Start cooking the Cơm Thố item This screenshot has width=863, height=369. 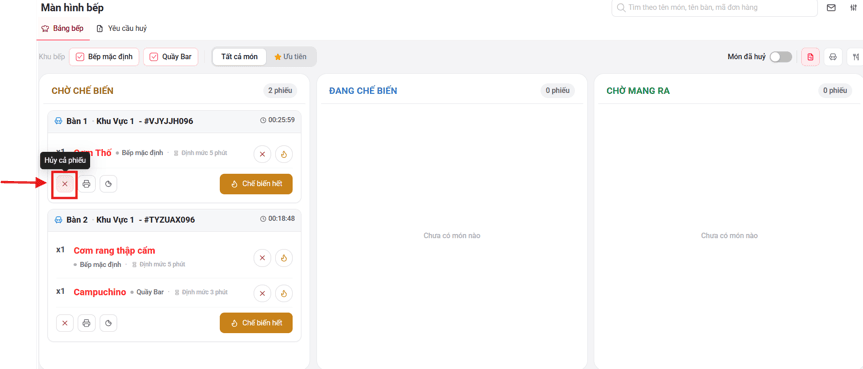point(284,154)
